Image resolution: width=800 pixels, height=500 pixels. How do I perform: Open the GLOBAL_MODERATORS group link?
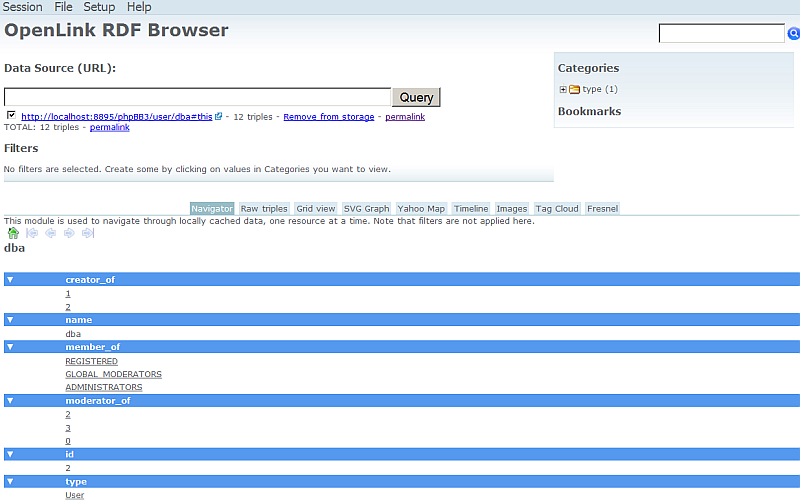point(113,374)
